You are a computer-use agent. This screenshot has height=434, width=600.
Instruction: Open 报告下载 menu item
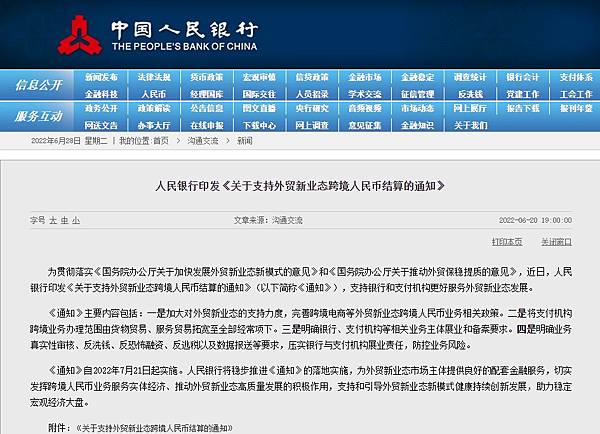523,109
